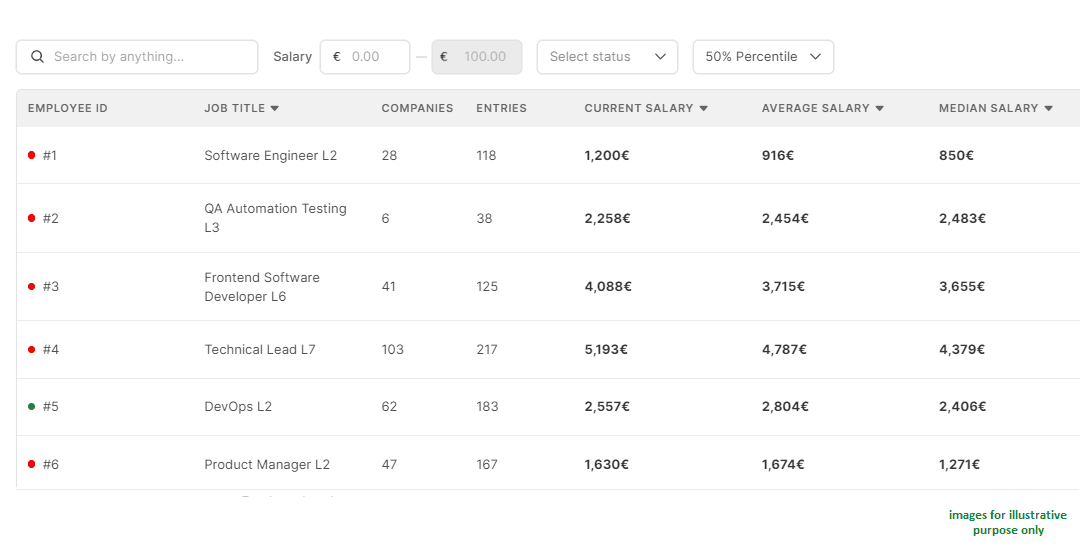
Task: Click the Employee ID column header
Action: tap(67, 108)
